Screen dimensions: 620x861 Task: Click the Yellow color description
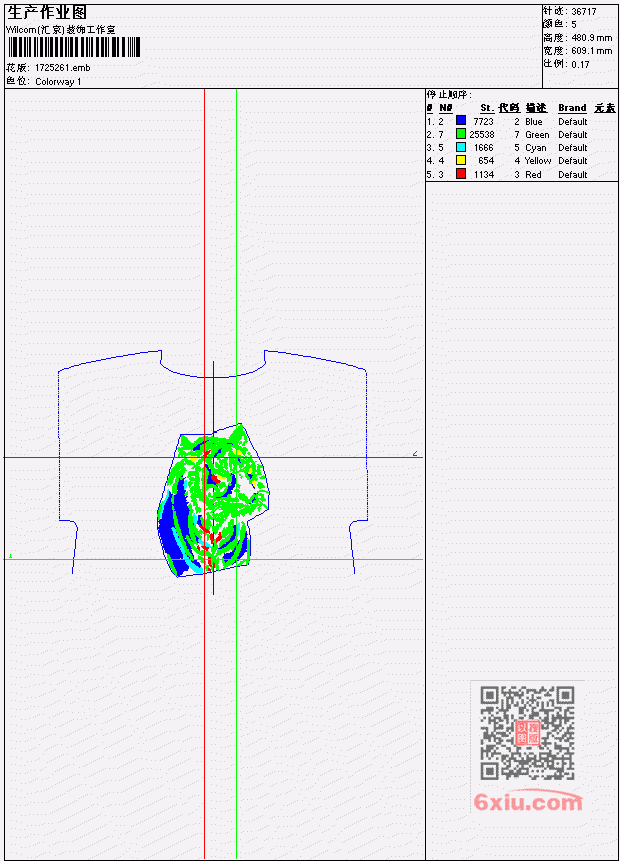coord(538,161)
